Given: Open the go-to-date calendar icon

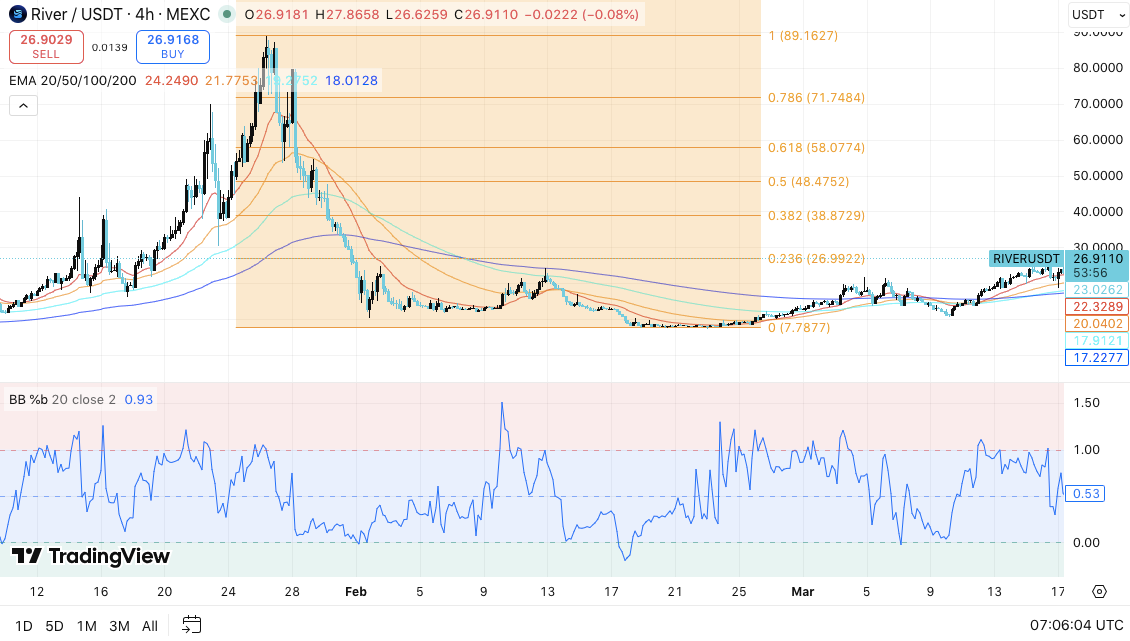Looking at the screenshot, I should 191,624.
